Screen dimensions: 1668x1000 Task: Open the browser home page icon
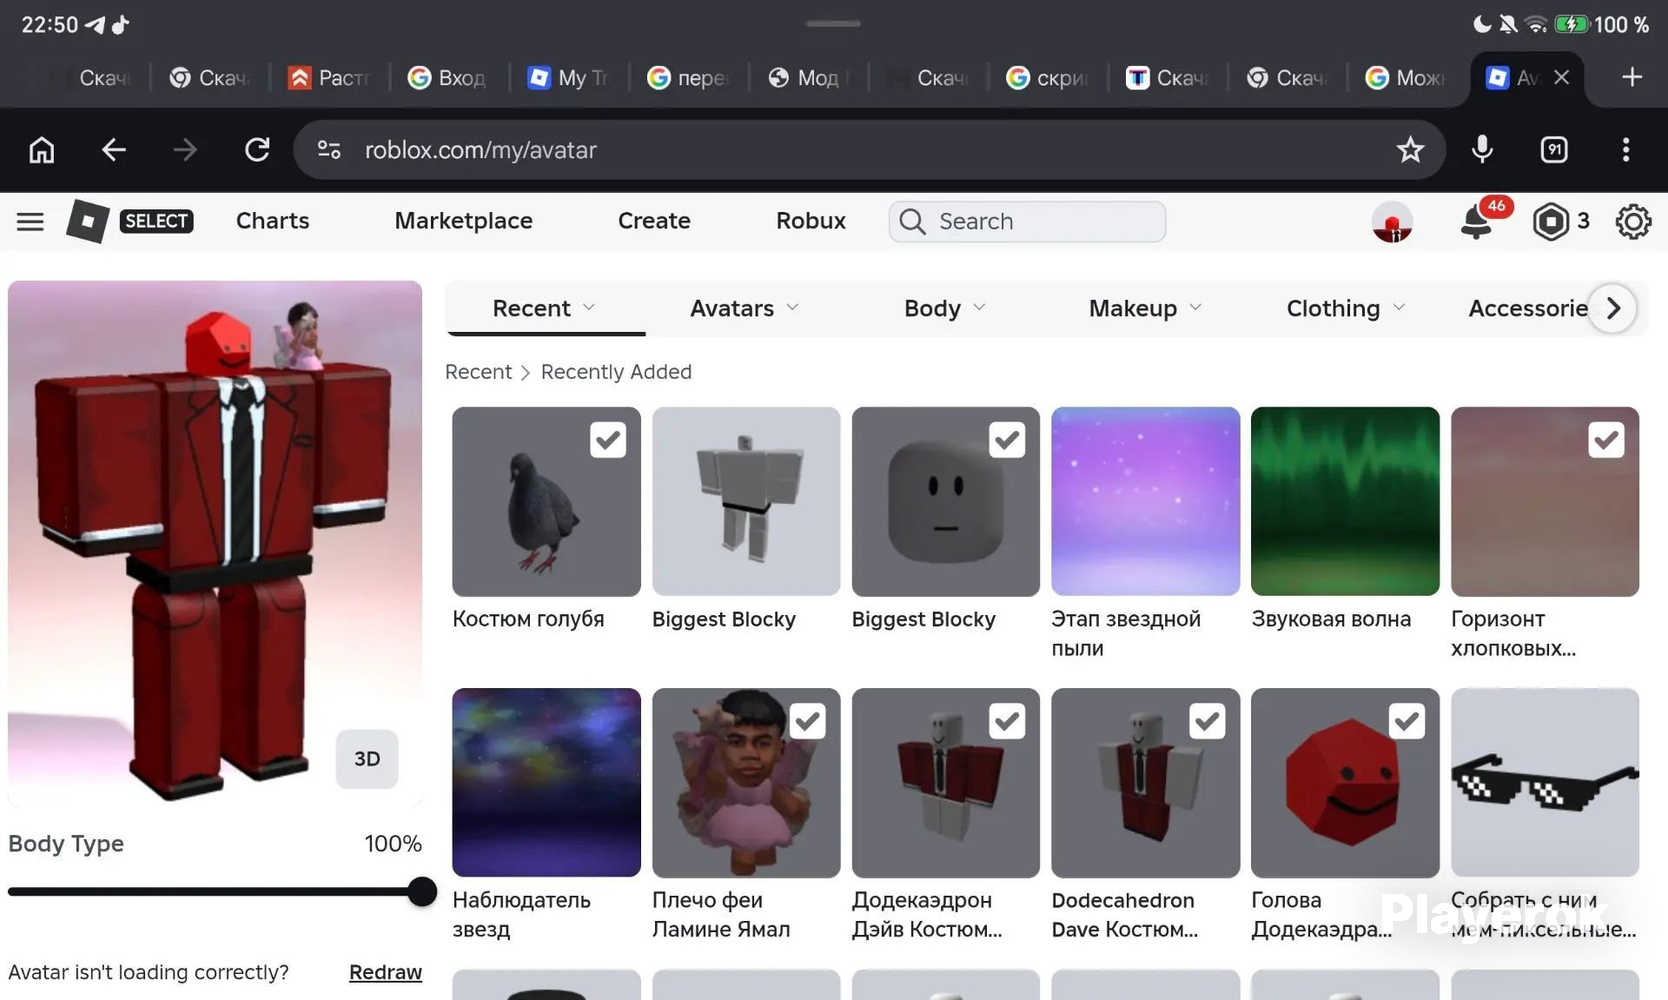(42, 150)
